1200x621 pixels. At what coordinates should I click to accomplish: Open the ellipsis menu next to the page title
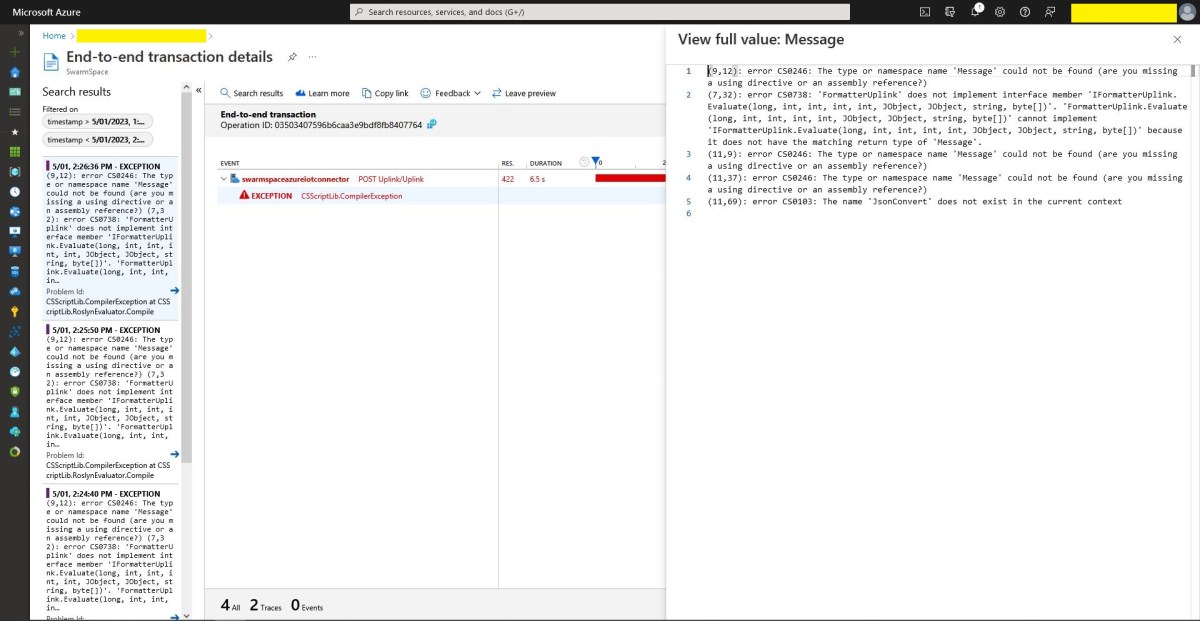pos(312,57)
